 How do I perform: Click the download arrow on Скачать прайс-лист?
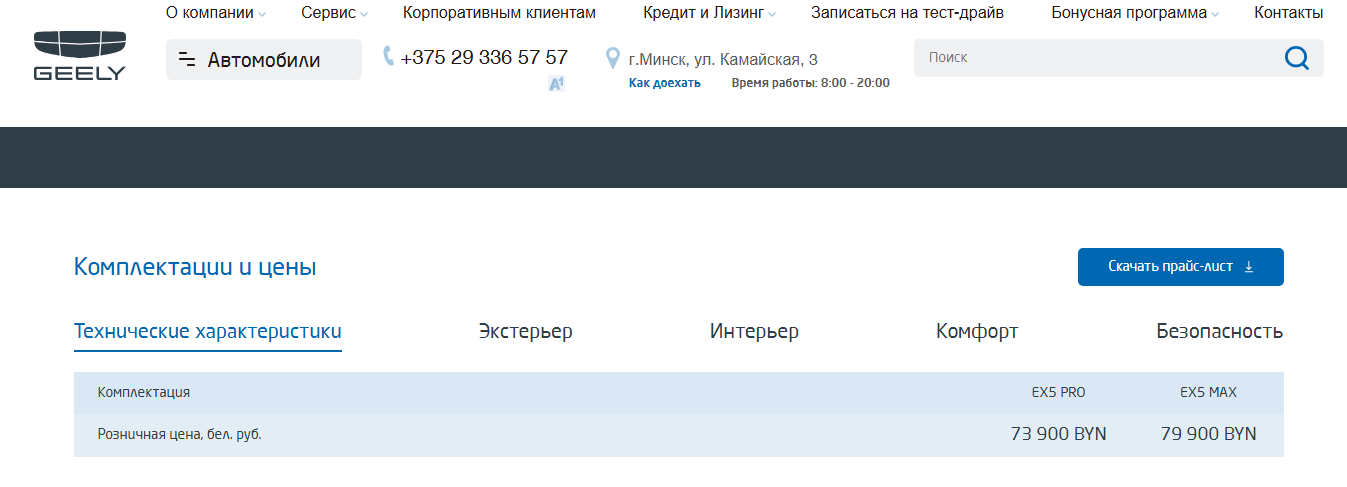coord(1248,267)
